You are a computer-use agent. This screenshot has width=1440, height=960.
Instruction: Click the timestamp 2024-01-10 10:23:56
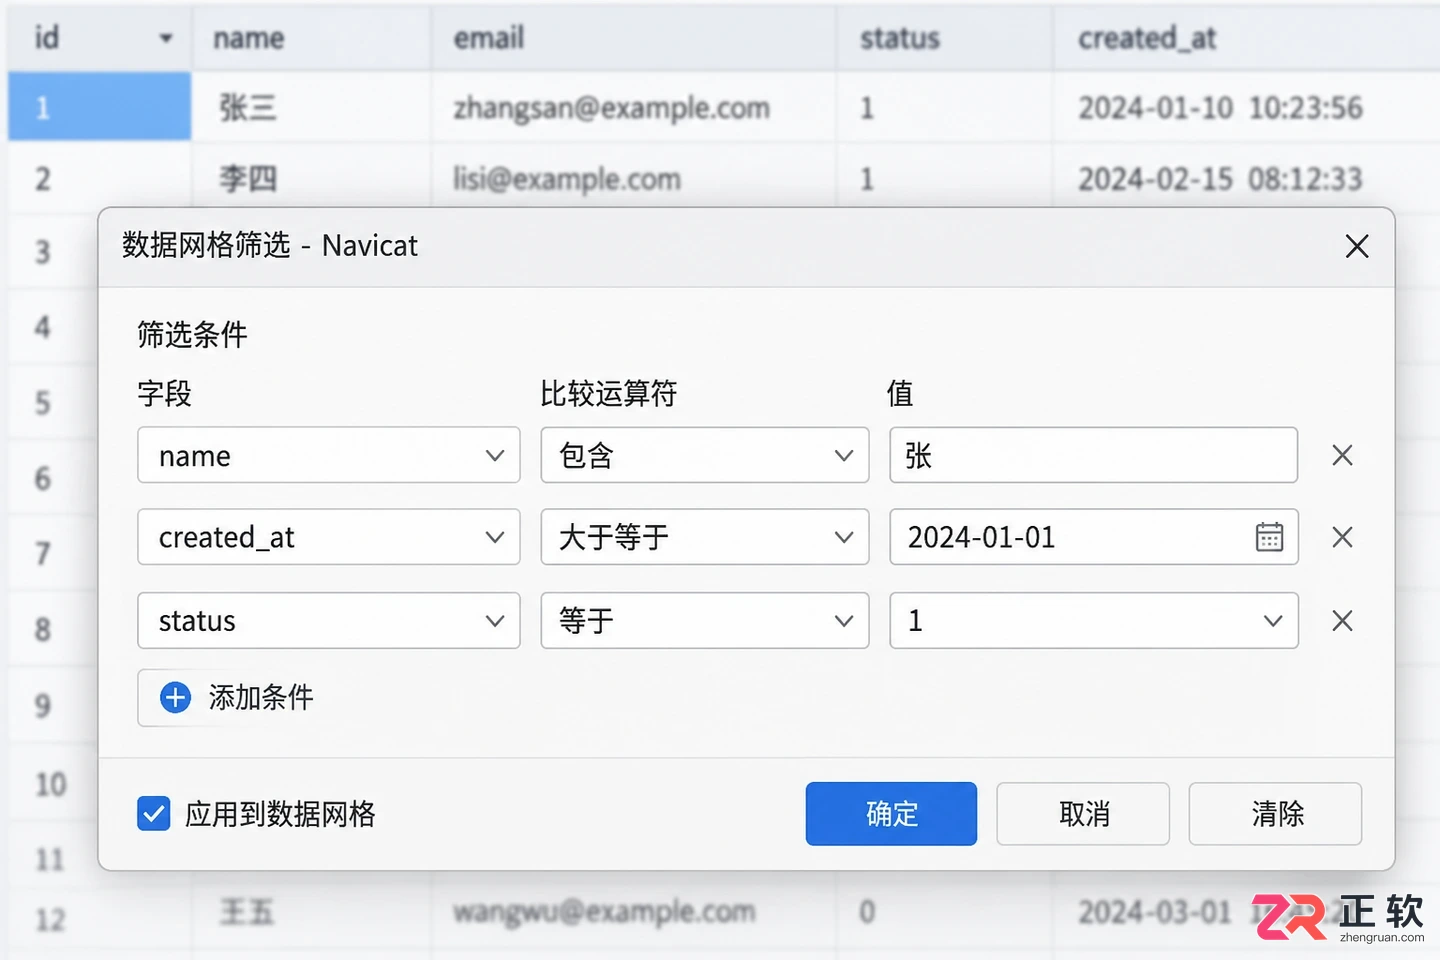coord(1220,107)
